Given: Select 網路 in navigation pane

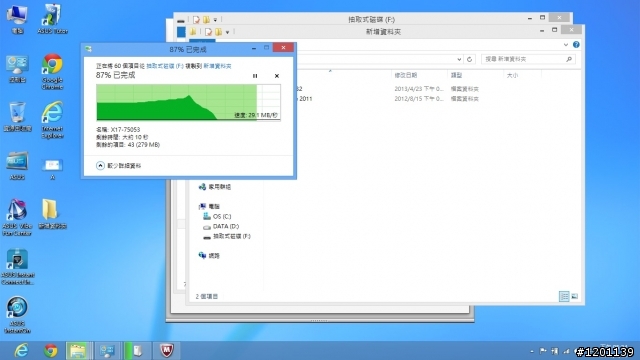Looking at the screenshot, I should 209,256.
